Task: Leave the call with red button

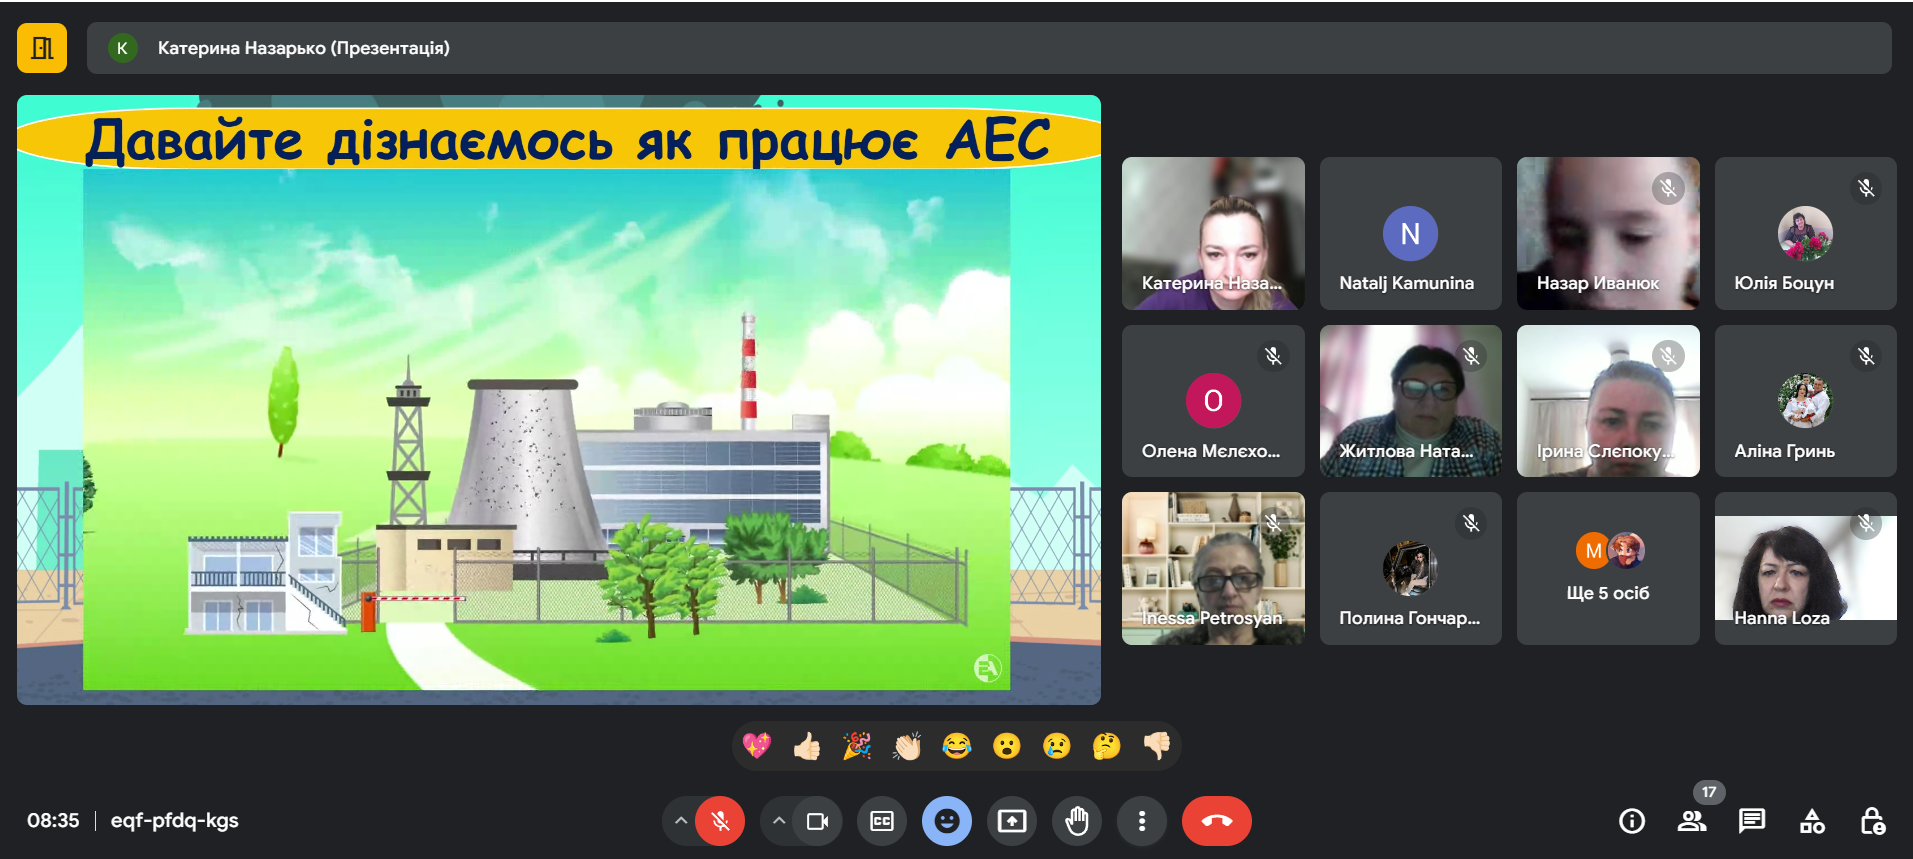Action: [x=1216, y=821]
